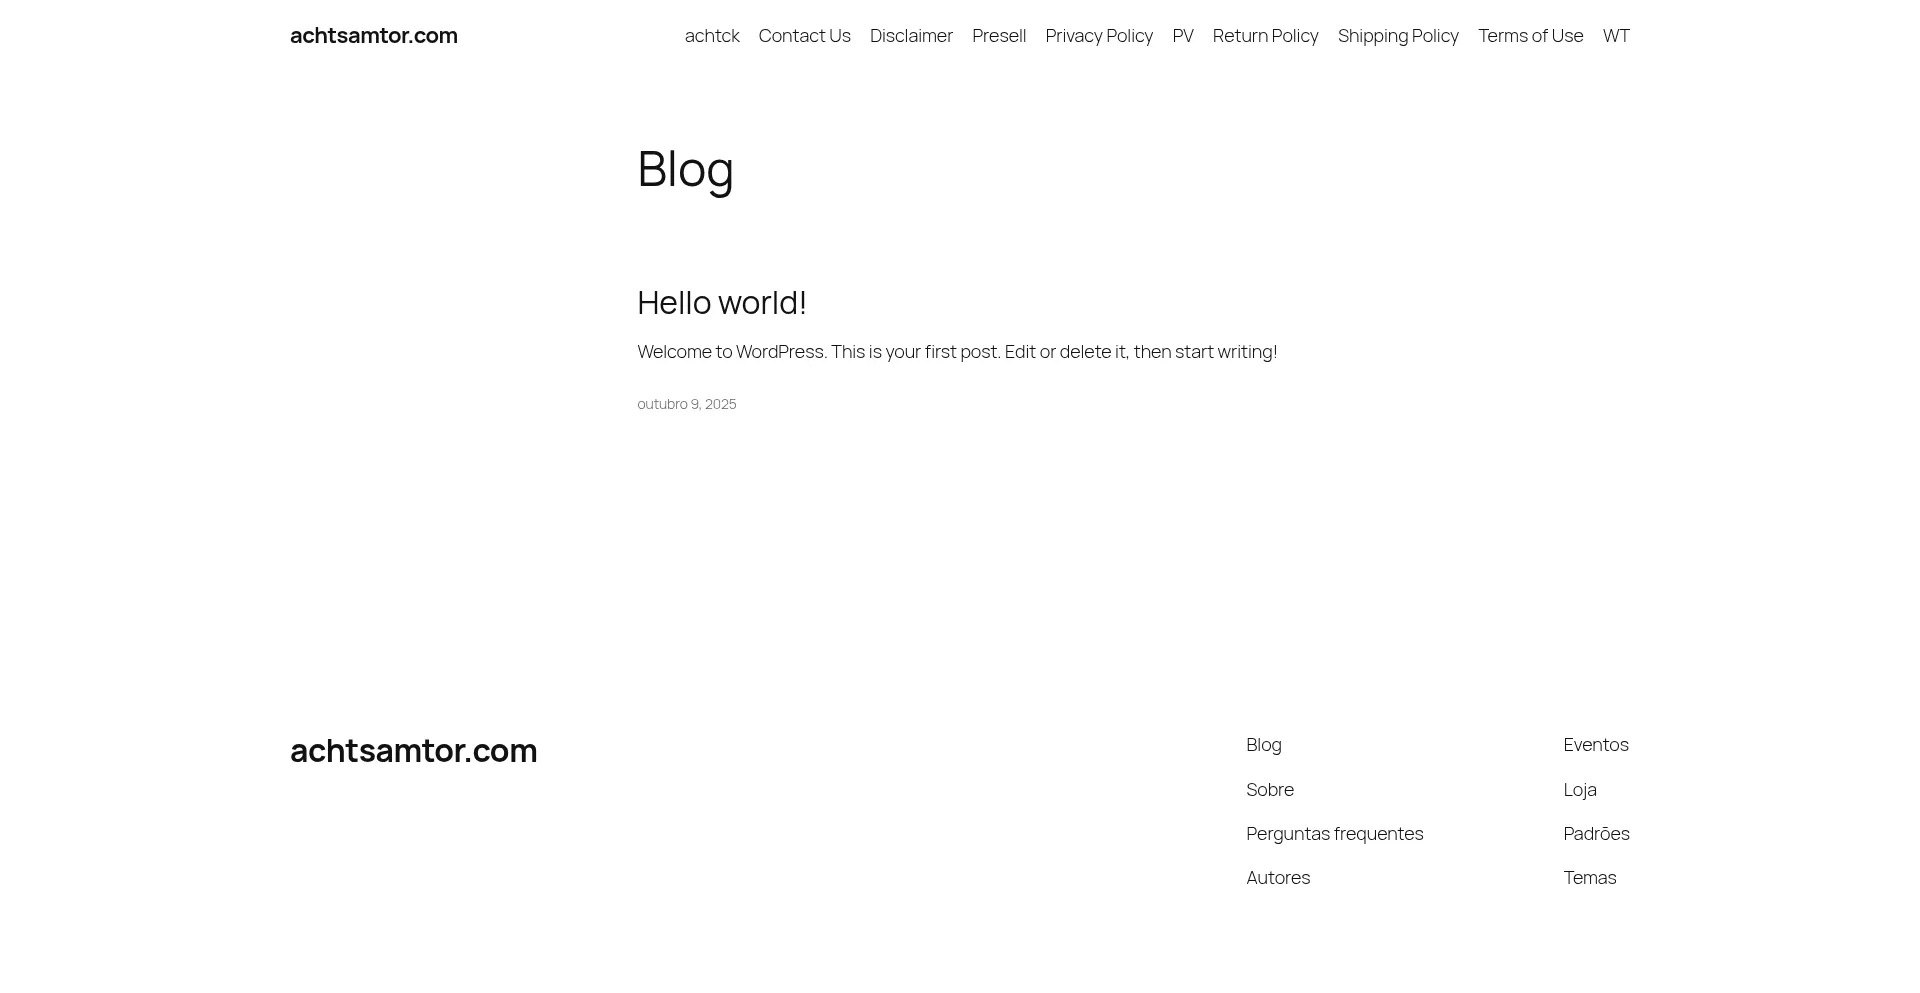Open Terms of Use page

[1531, 36]
